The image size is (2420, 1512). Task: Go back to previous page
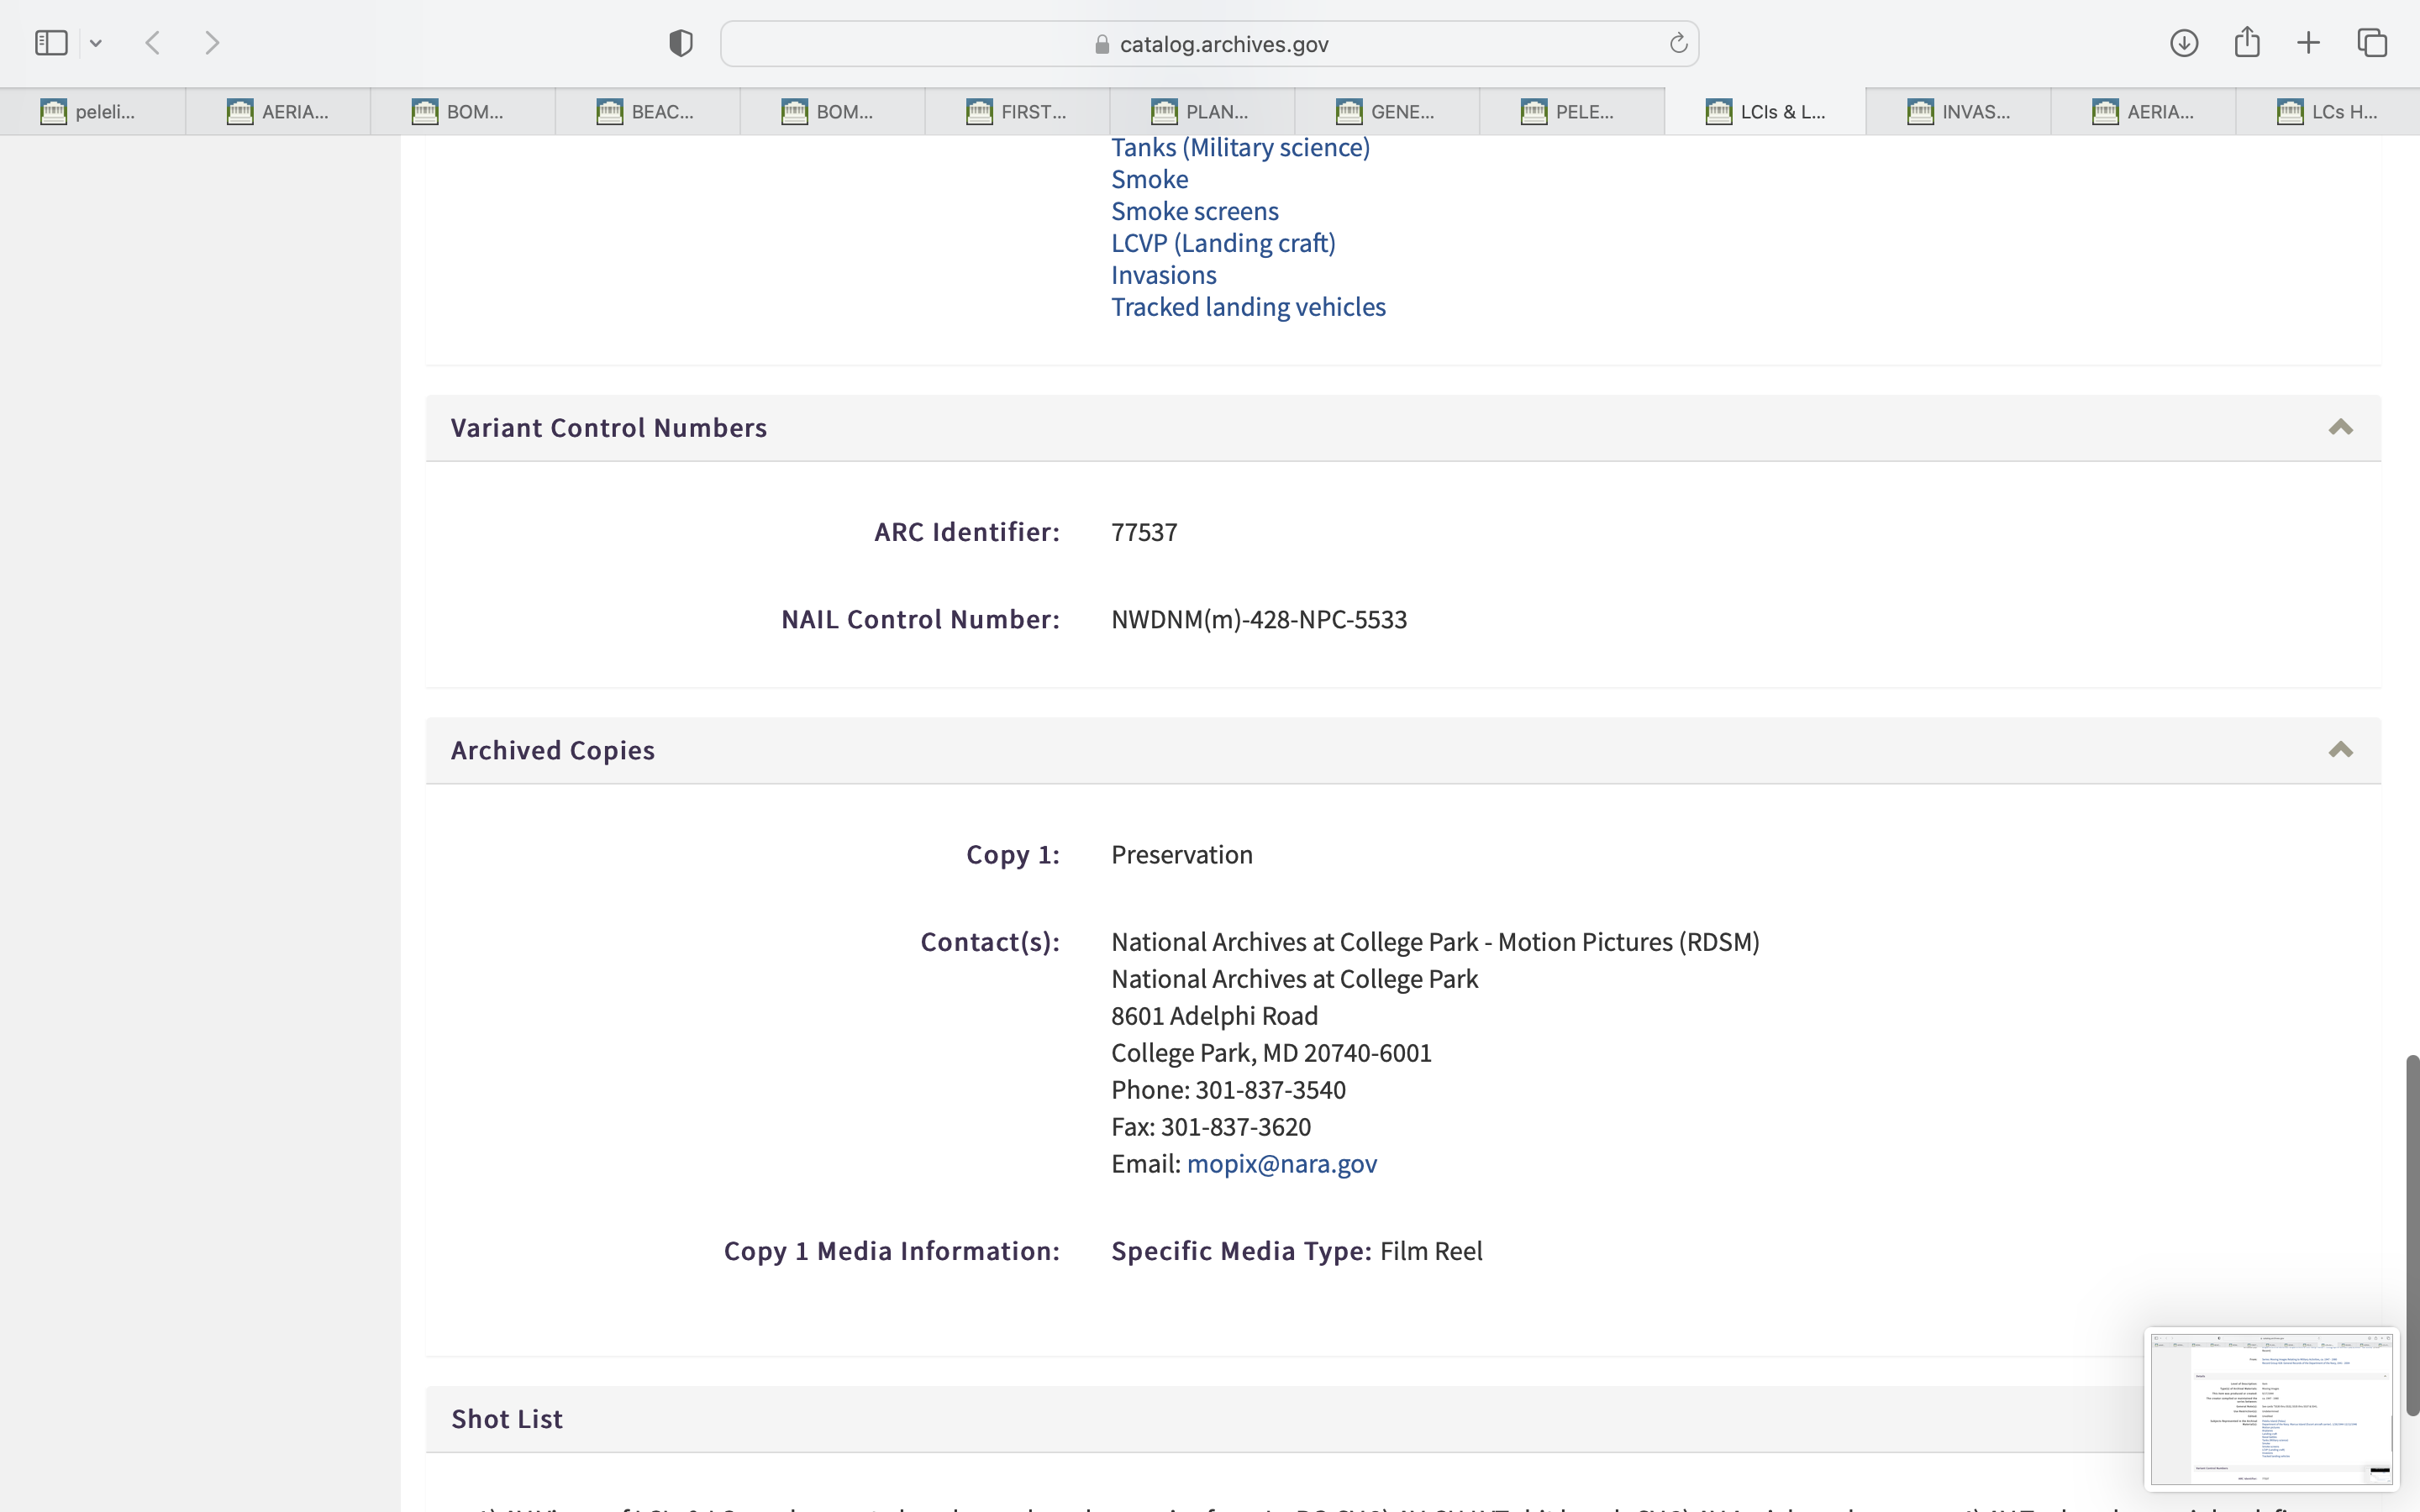click(x=153, y=43)
